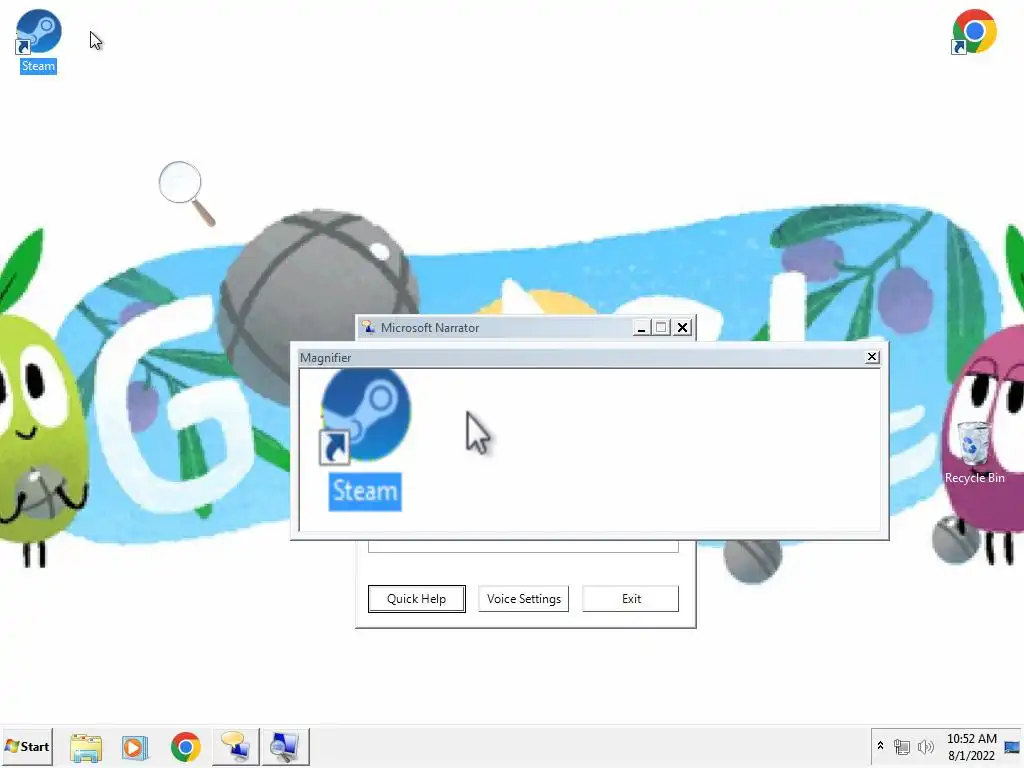This screenshot has height=768, width=1024.
Task: Click the Narrator title bar icon
Action: [x=368, y=327]
